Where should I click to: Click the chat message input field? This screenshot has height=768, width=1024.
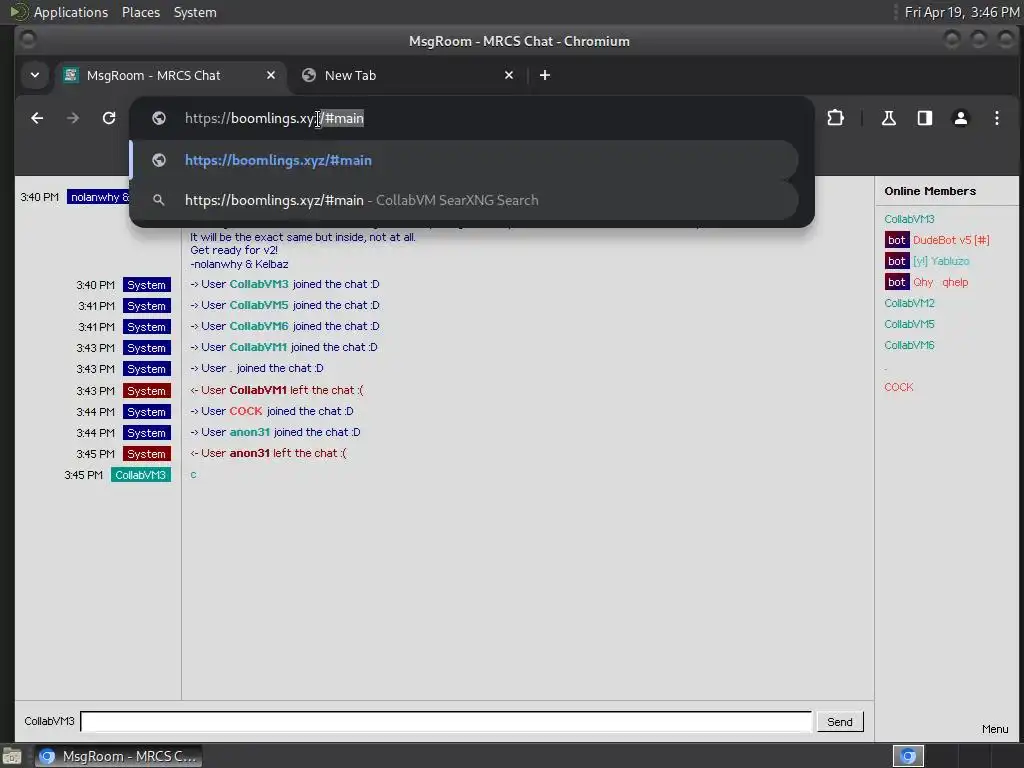point(446,722)
